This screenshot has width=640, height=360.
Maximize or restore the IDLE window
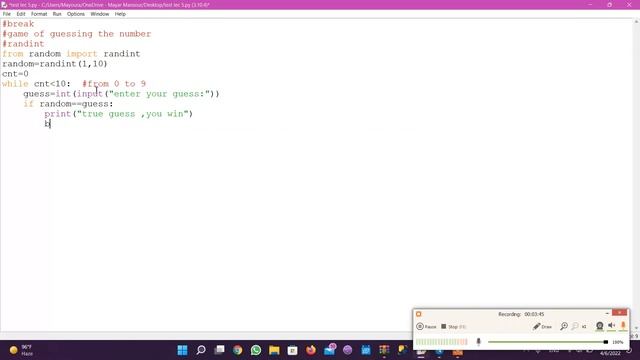tap(609, 4)
